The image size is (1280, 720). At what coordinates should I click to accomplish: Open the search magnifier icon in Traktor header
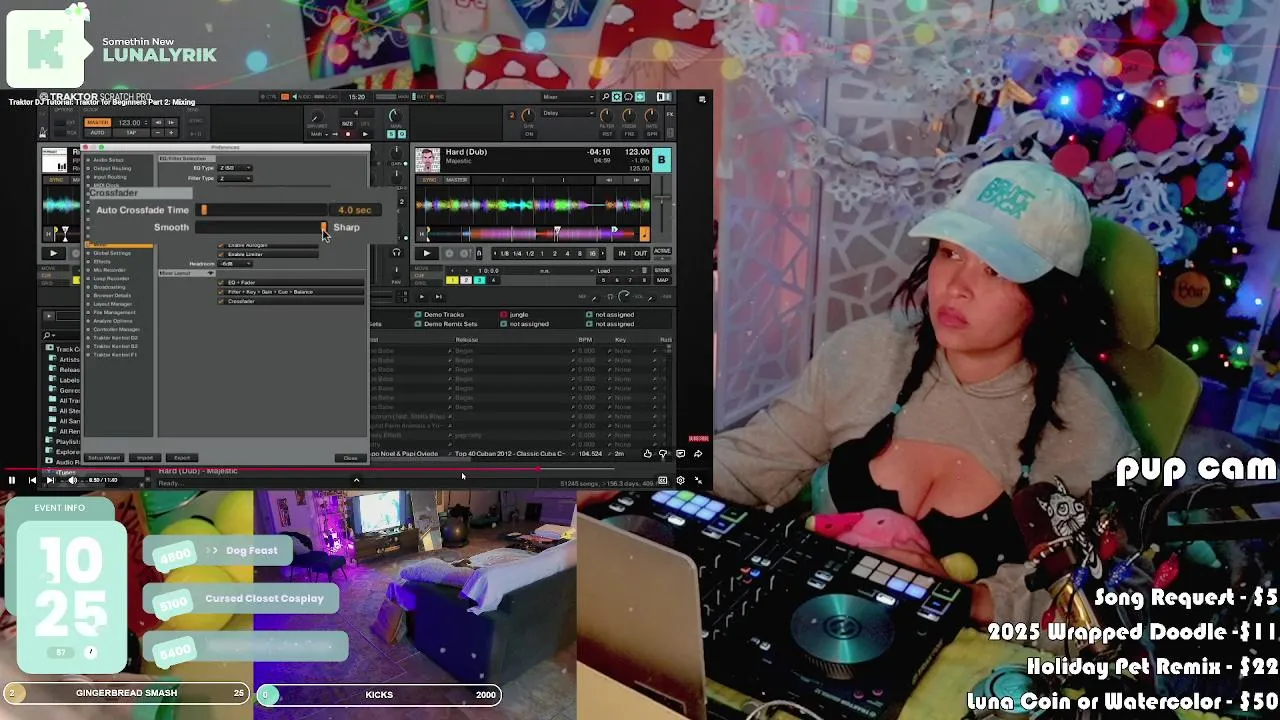tap(606, 97)
